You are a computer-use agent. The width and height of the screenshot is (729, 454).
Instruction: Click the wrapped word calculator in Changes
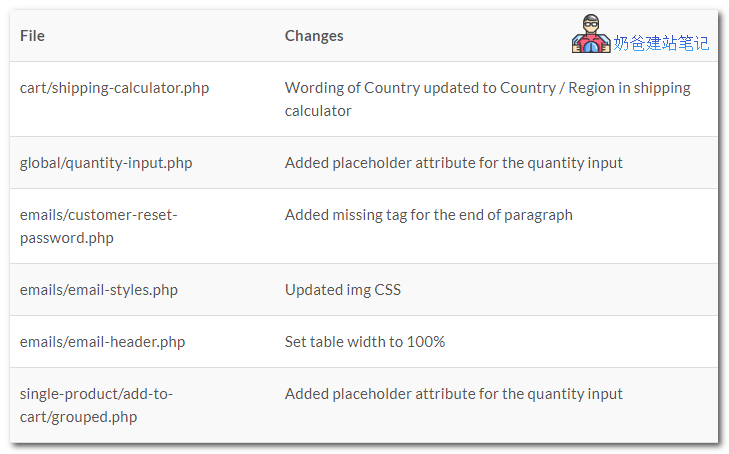[318, 111]
